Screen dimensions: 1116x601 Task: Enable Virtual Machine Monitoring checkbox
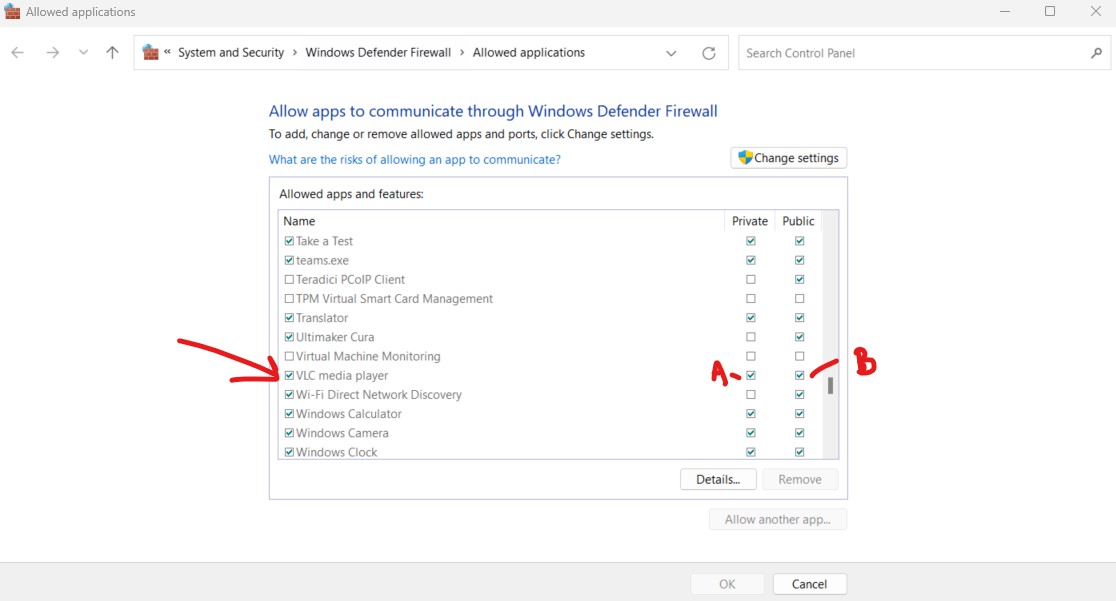coord(289,356)
